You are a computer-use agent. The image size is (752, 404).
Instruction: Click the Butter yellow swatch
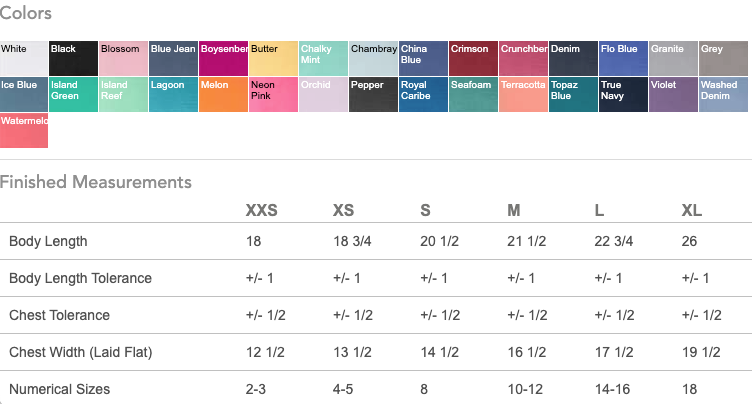pos(274,58)
